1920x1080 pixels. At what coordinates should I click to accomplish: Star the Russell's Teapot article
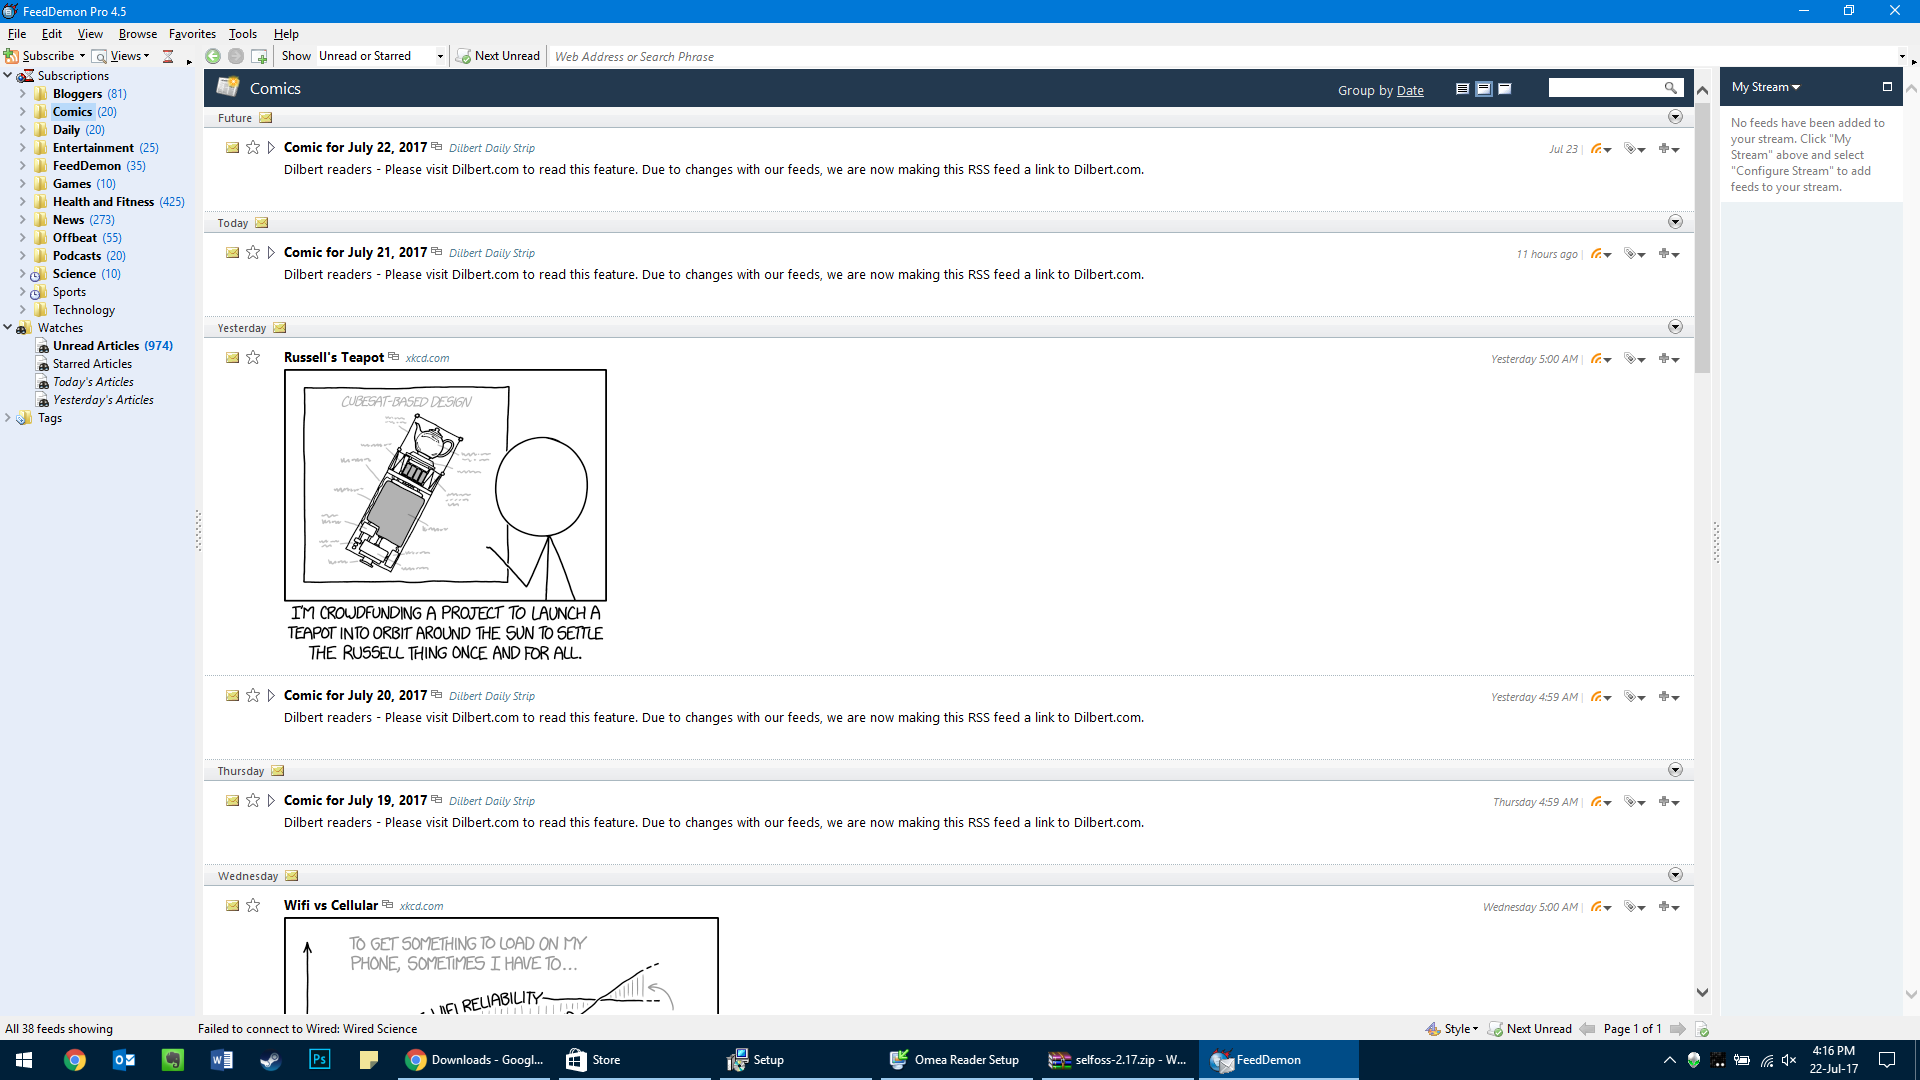coord(253,358)
